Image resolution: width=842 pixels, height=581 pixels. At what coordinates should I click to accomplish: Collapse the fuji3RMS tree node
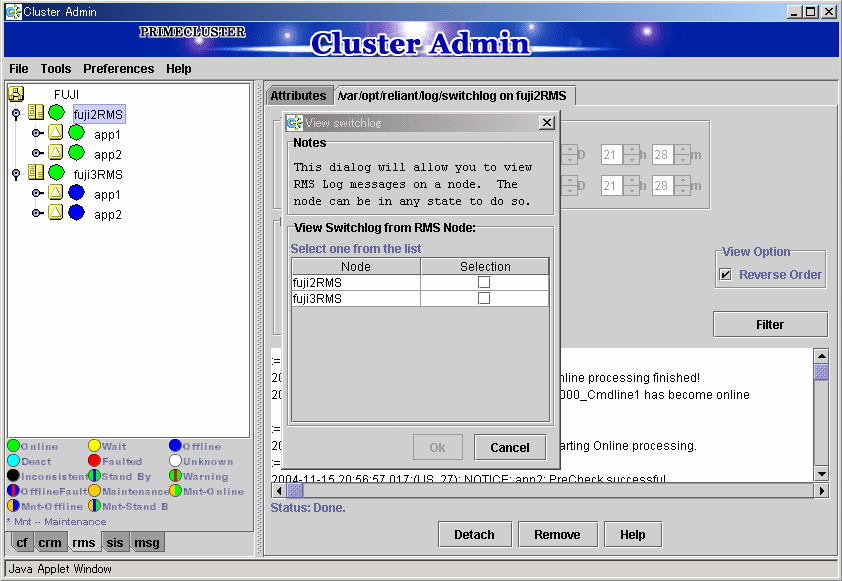tap(16, 174)
